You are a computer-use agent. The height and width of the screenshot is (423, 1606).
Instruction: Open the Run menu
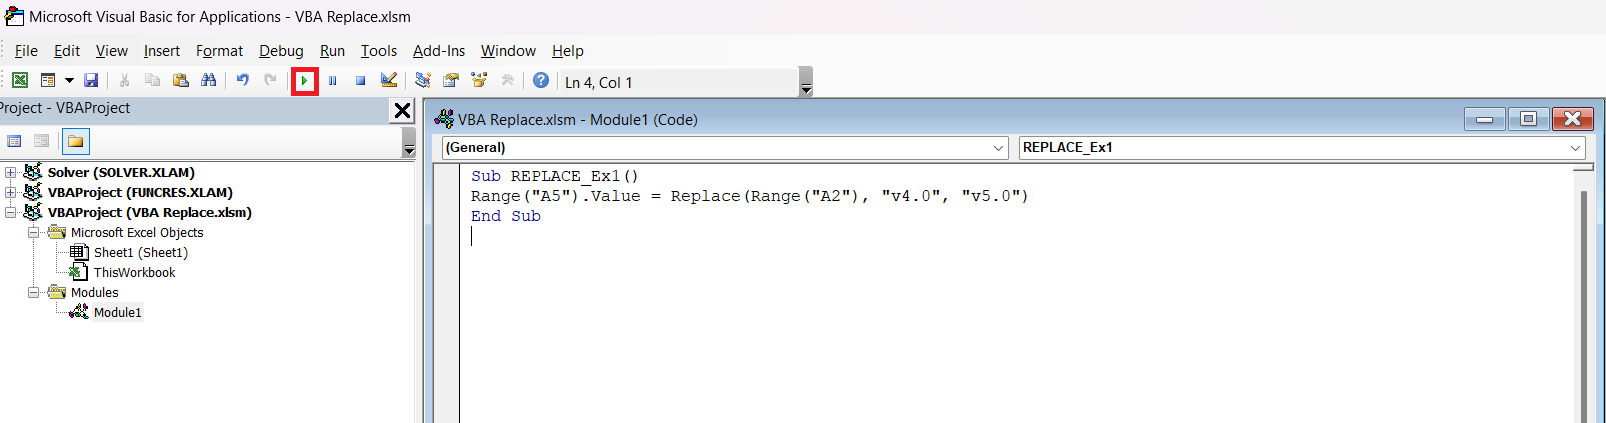[332, 51]
